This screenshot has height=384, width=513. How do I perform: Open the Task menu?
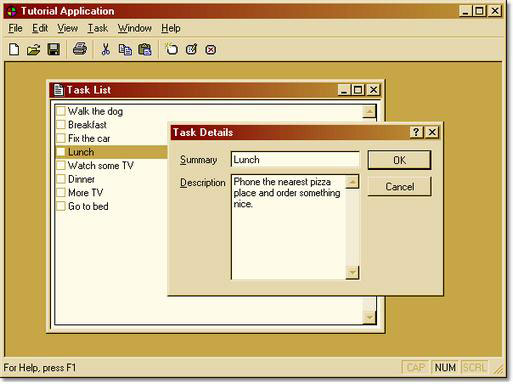(x=98, y=28)
